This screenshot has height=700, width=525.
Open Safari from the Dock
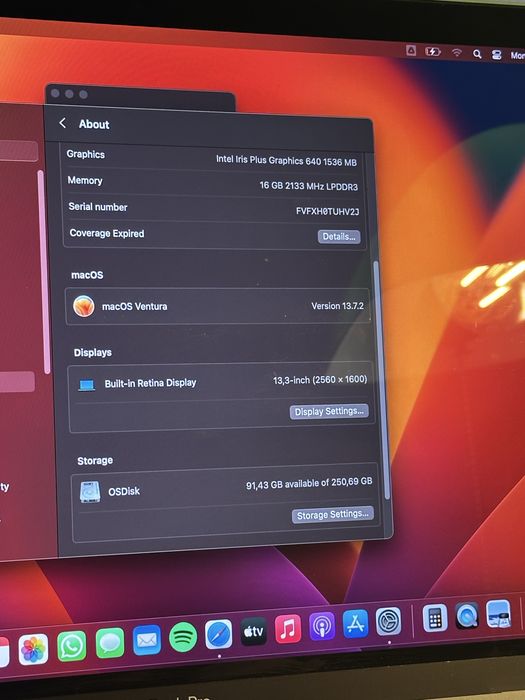[x=218, y=634]
